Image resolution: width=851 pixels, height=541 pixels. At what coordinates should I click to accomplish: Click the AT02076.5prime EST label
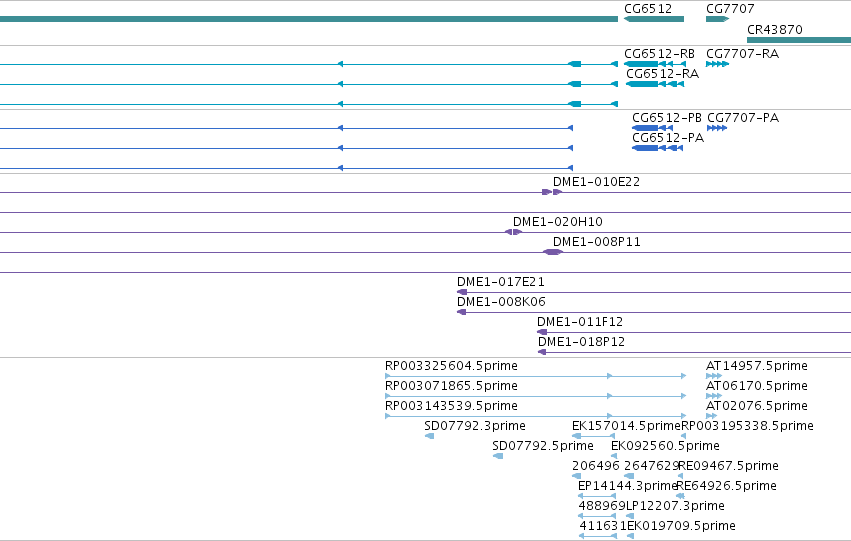pos(757,406)
